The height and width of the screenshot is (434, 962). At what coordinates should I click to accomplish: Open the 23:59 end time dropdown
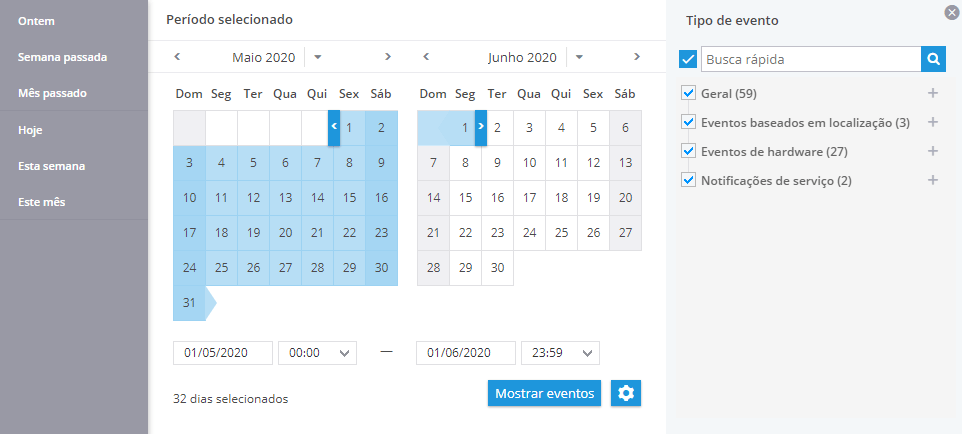pos(561,353)
